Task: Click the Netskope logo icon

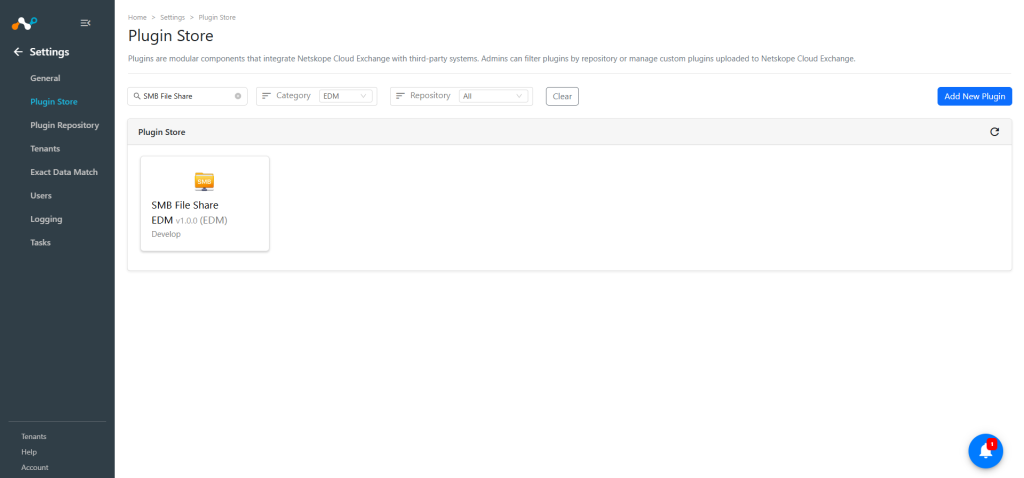Action: coord(24,23)
